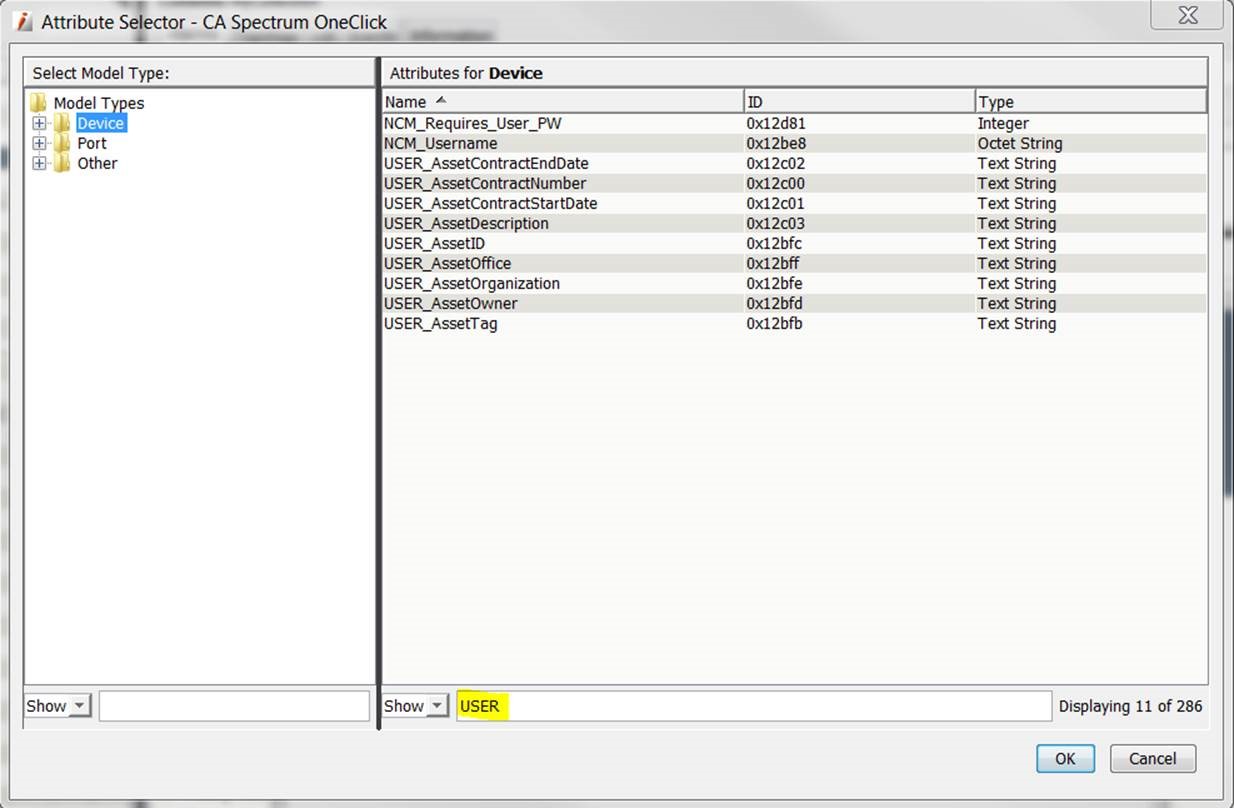The width and height of the screenshot is (1234, 808).
Task: Click ID value 0x12c02
Action: point(776,163)
